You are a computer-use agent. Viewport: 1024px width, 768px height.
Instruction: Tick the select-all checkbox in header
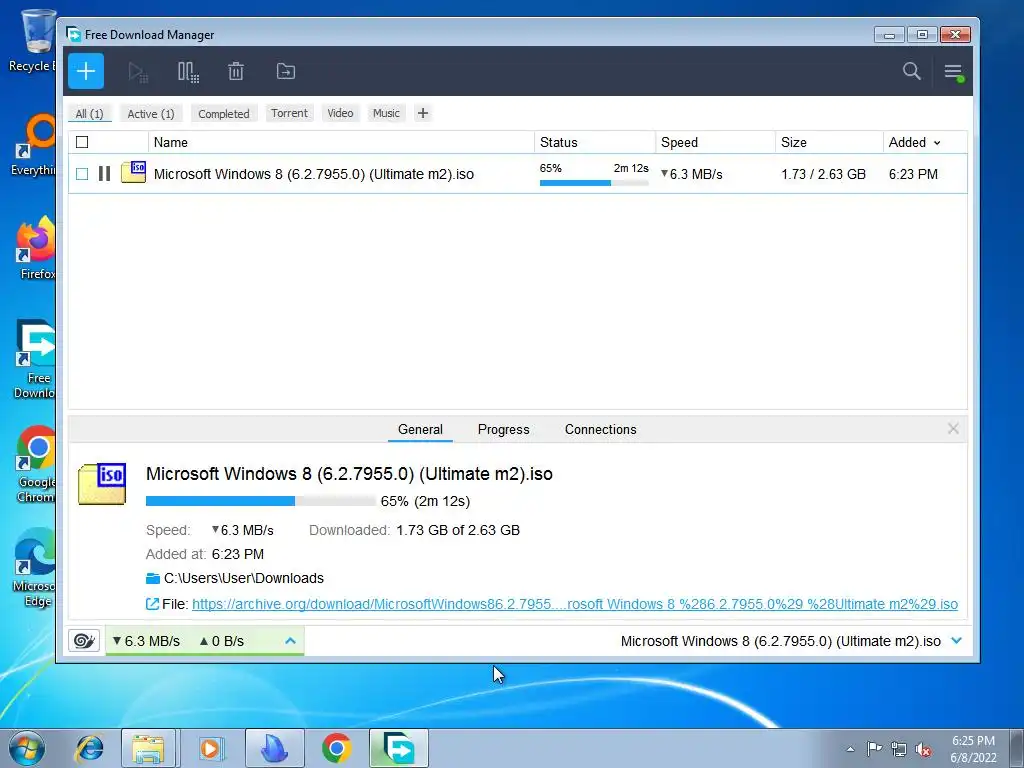(82, 142)
